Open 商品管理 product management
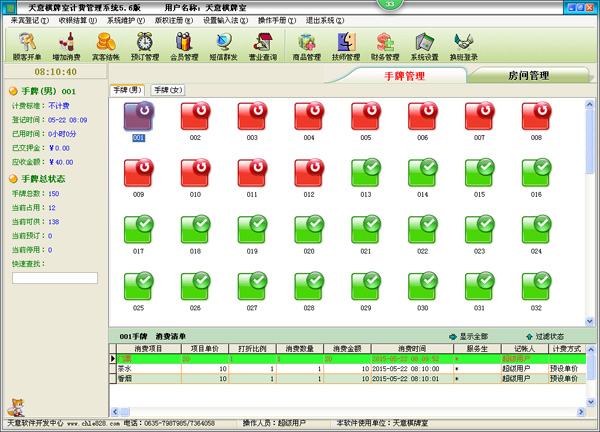 point(309,46)
